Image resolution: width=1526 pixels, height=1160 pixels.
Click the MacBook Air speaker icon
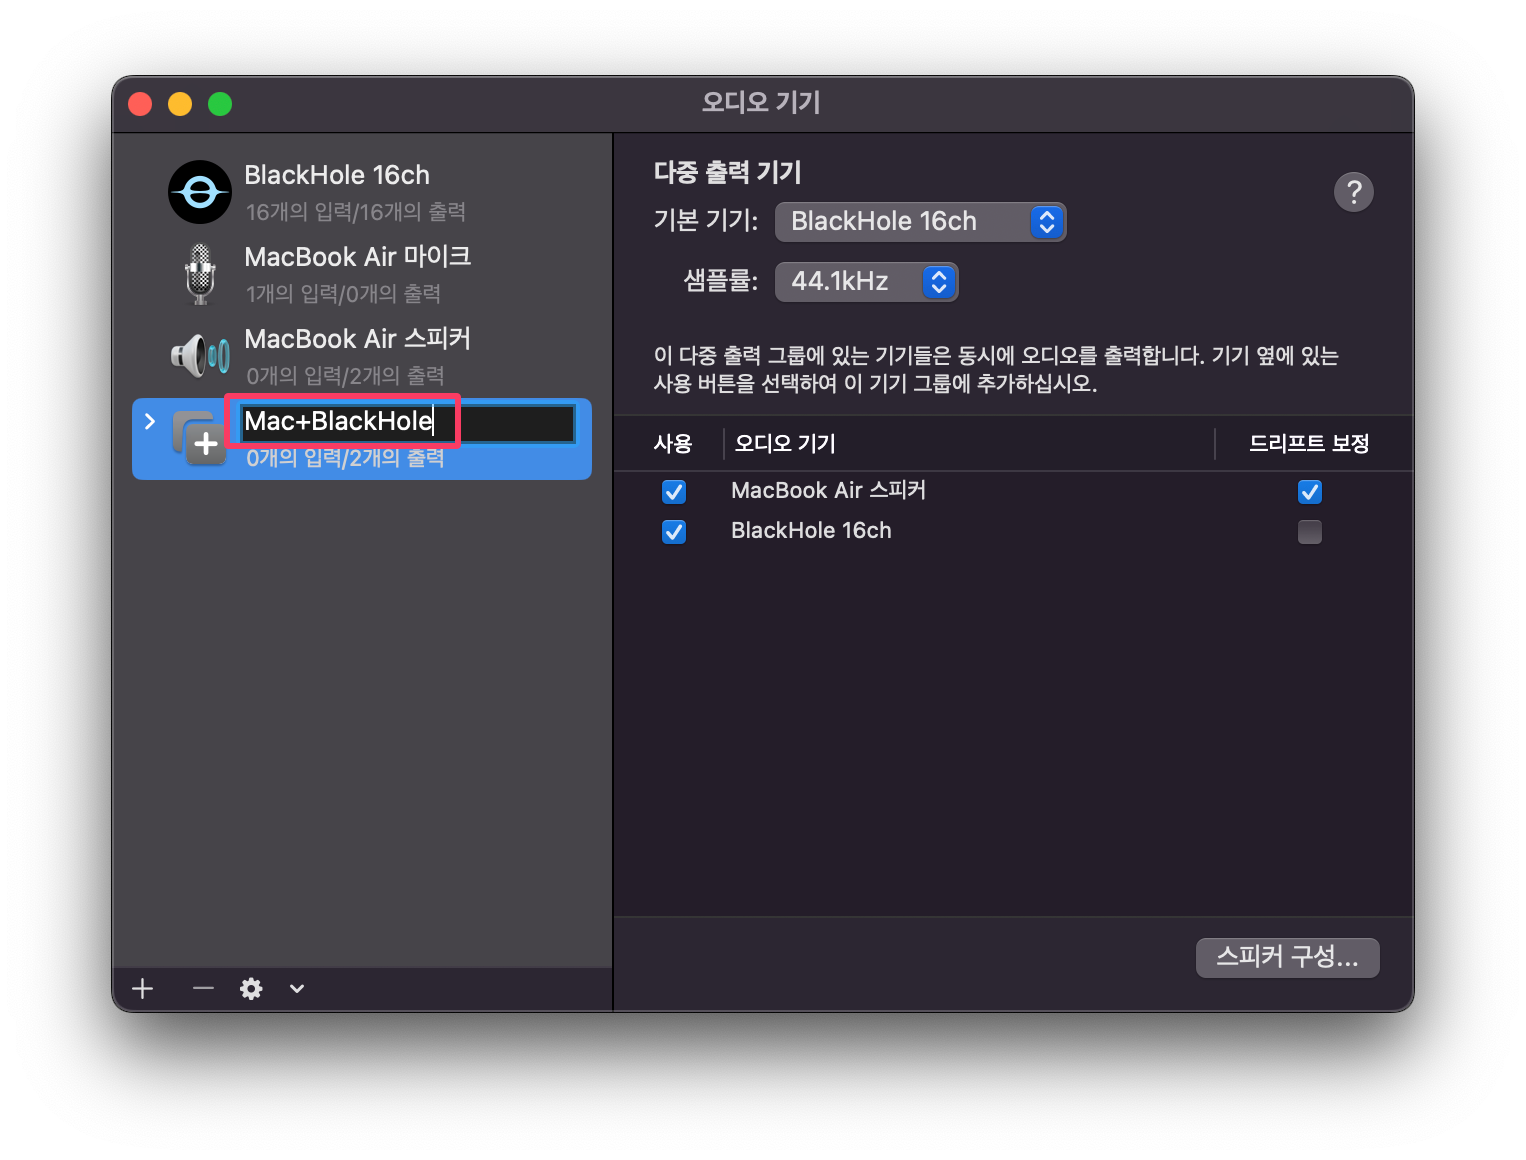pyautogui.click(x=200, y=355)
